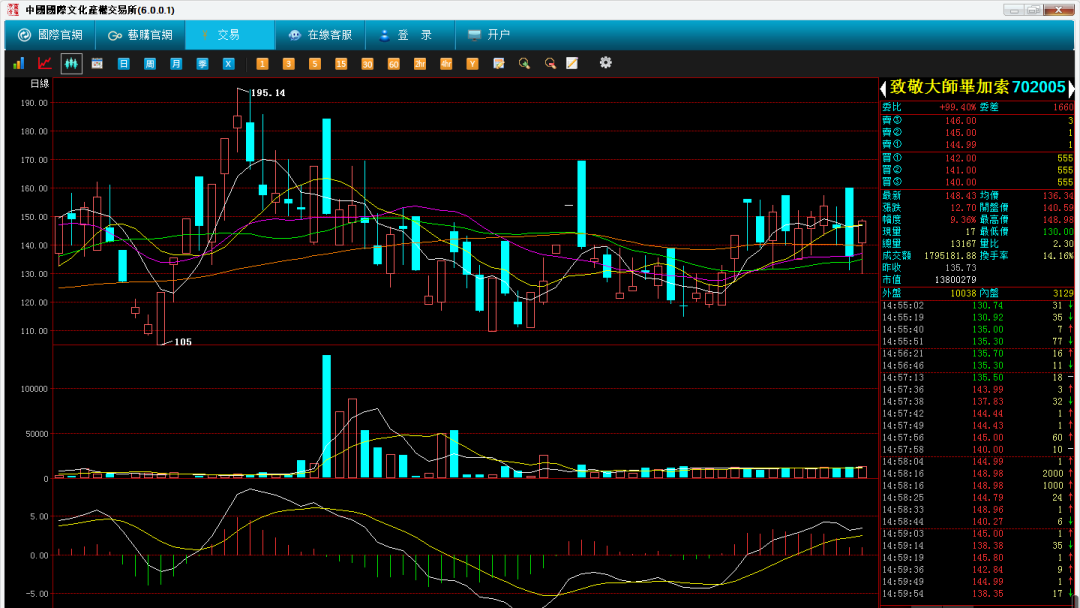1080x608 pixels.
Task: Click the app logo in title bar
Action: [13, 10]
